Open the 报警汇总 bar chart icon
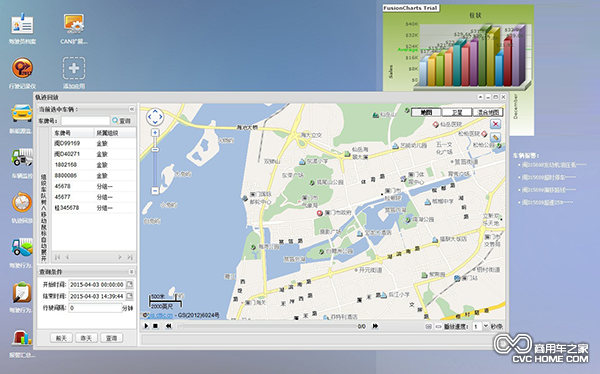The height and width of the screenshot is (374, 600). click(22, 339)
